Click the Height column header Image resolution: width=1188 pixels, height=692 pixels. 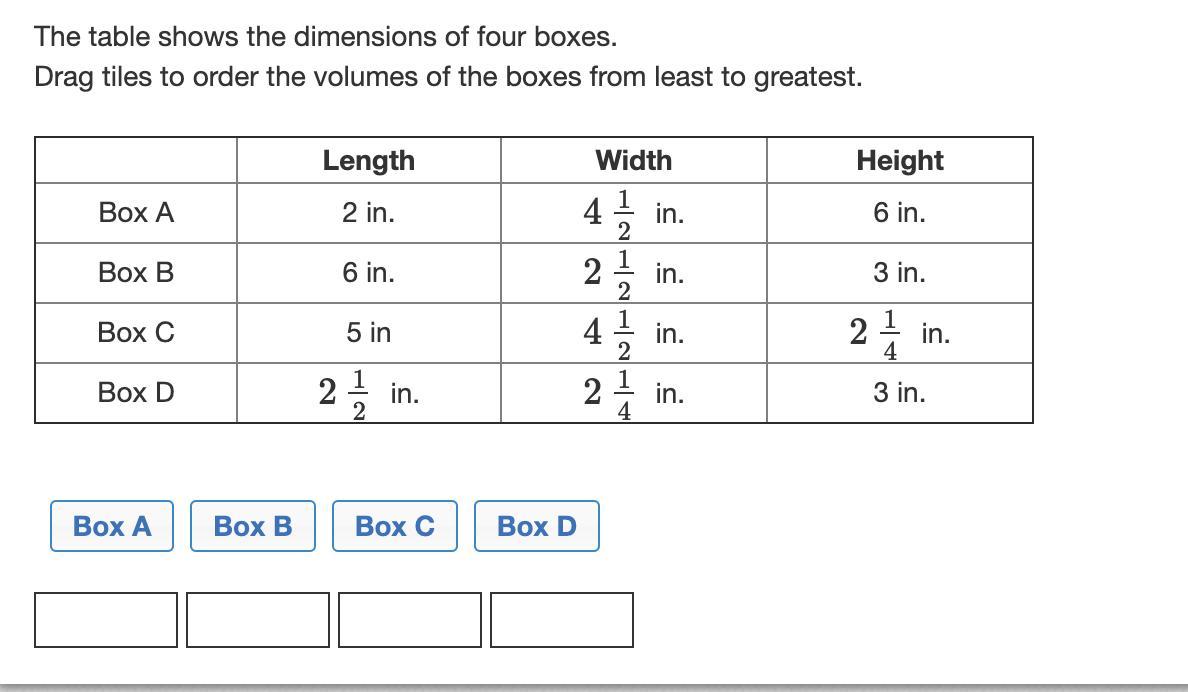coord(899,161)
